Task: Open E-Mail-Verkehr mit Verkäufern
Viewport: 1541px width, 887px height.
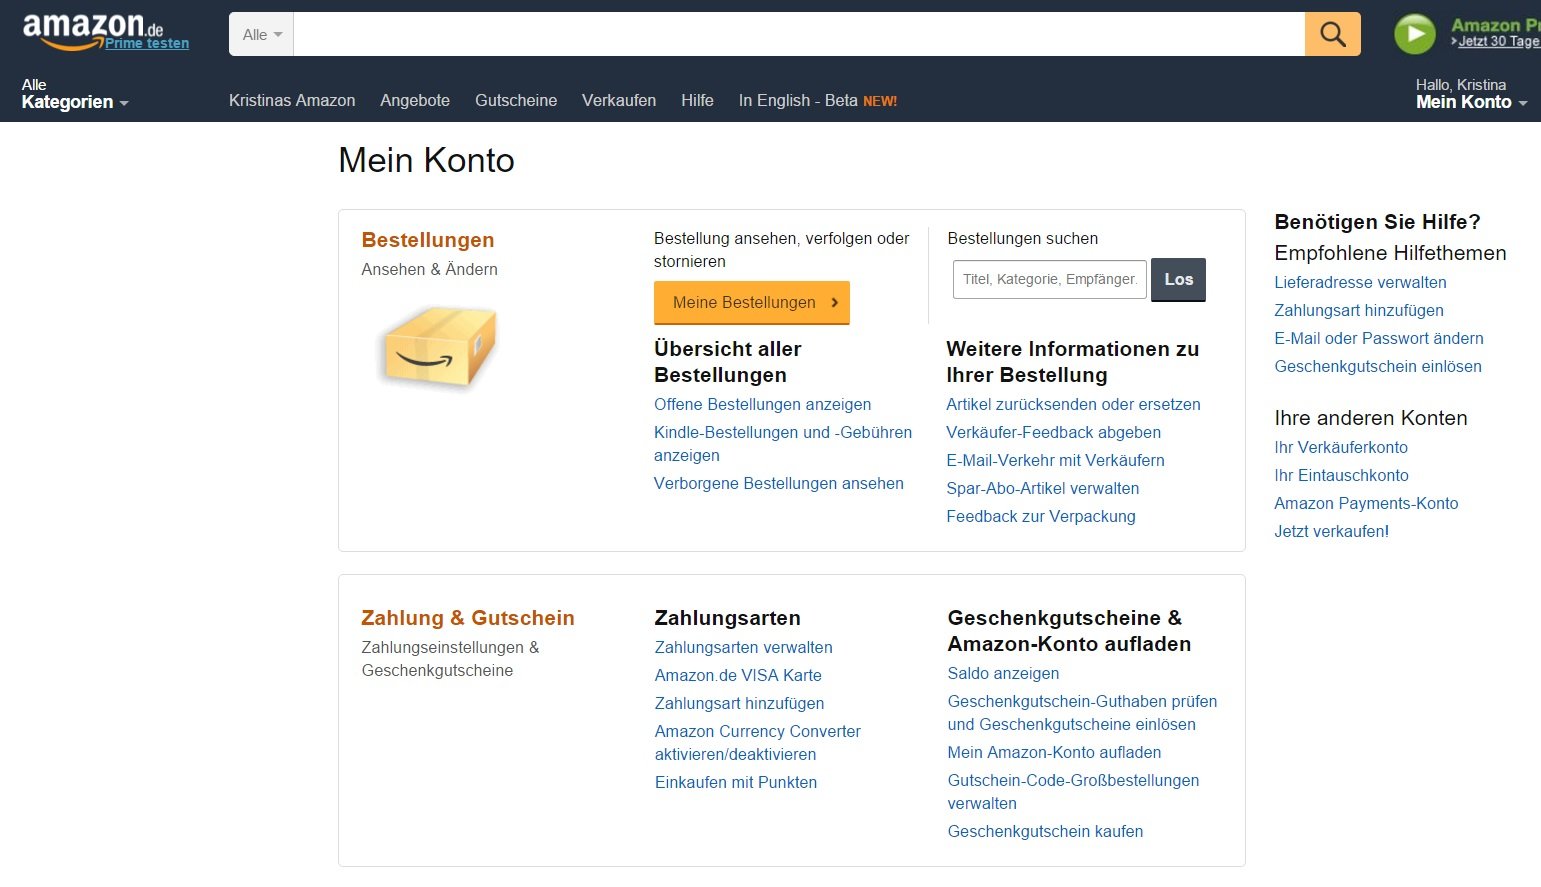Action: pyautogui.click(x=1055, y=460)
